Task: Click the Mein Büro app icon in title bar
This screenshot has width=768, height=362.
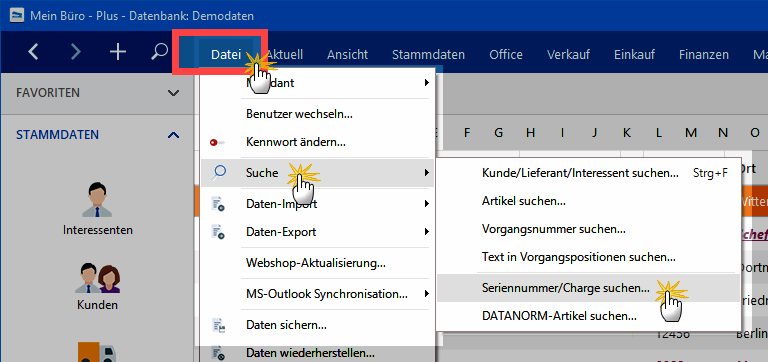Action: coord(17,16)
